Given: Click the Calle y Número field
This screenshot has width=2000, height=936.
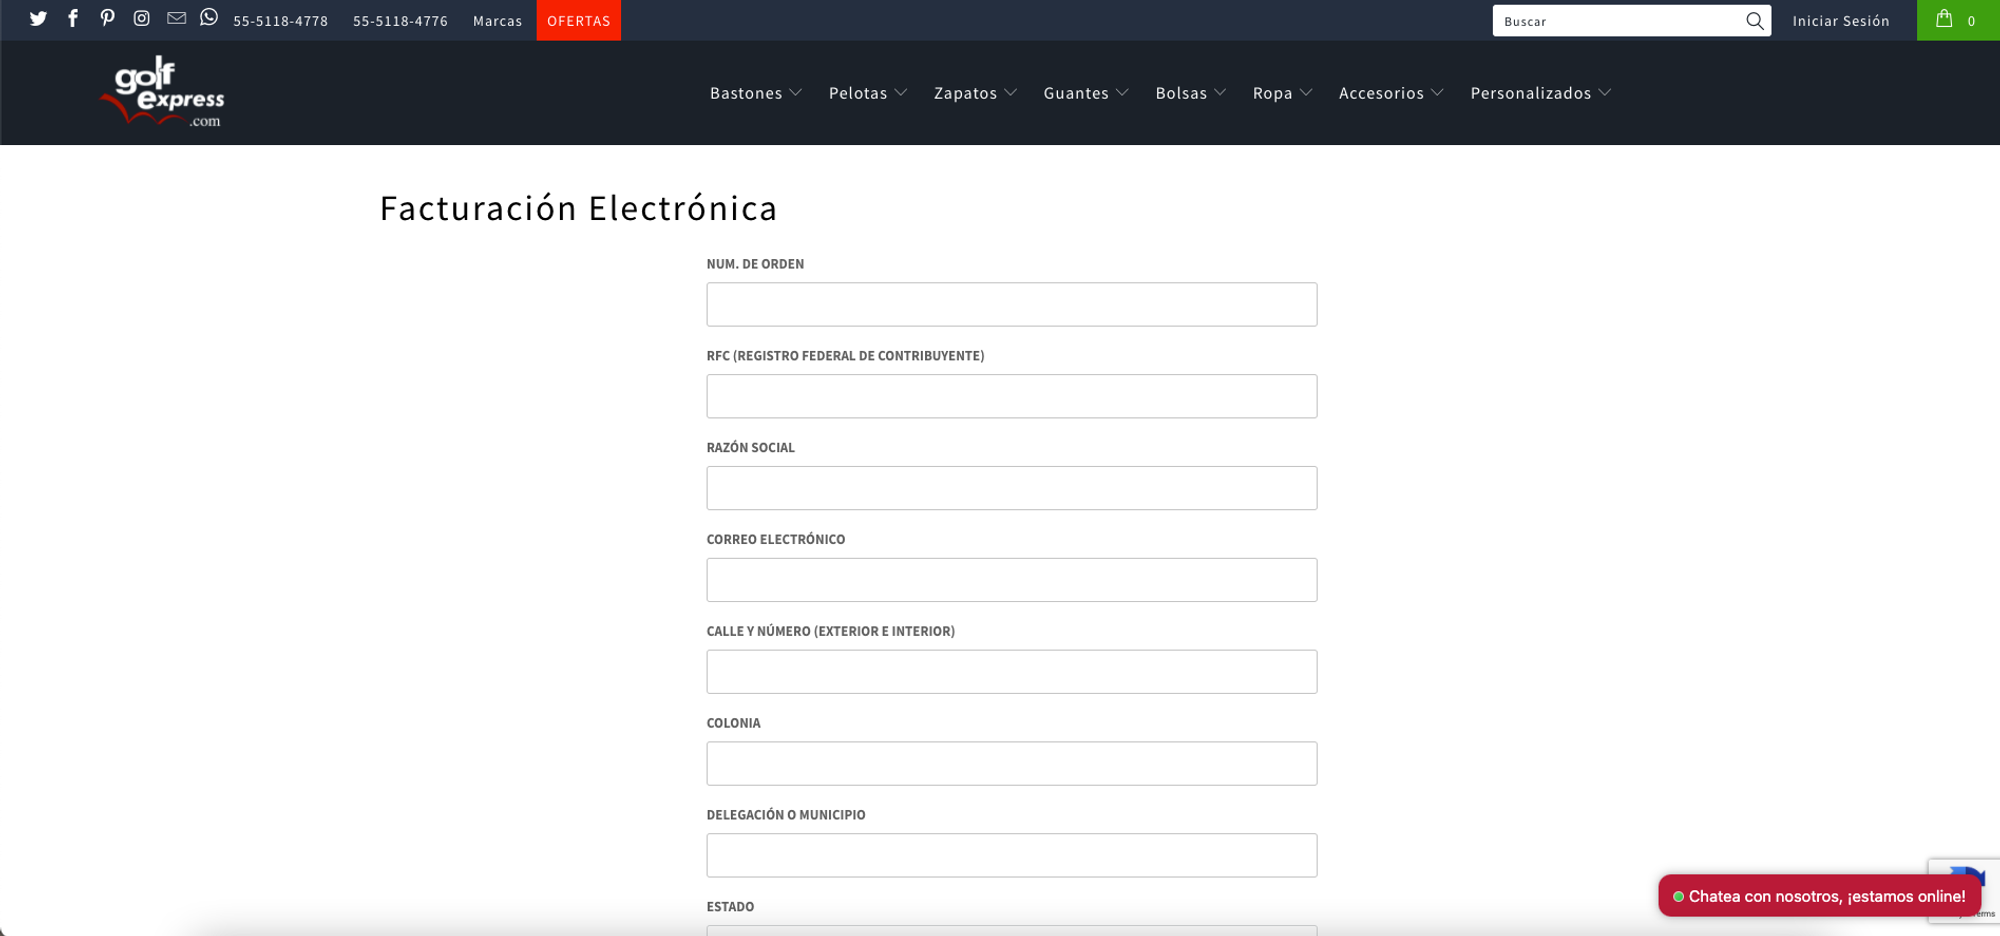Looking at the screenshot, I should point(1011,672).
